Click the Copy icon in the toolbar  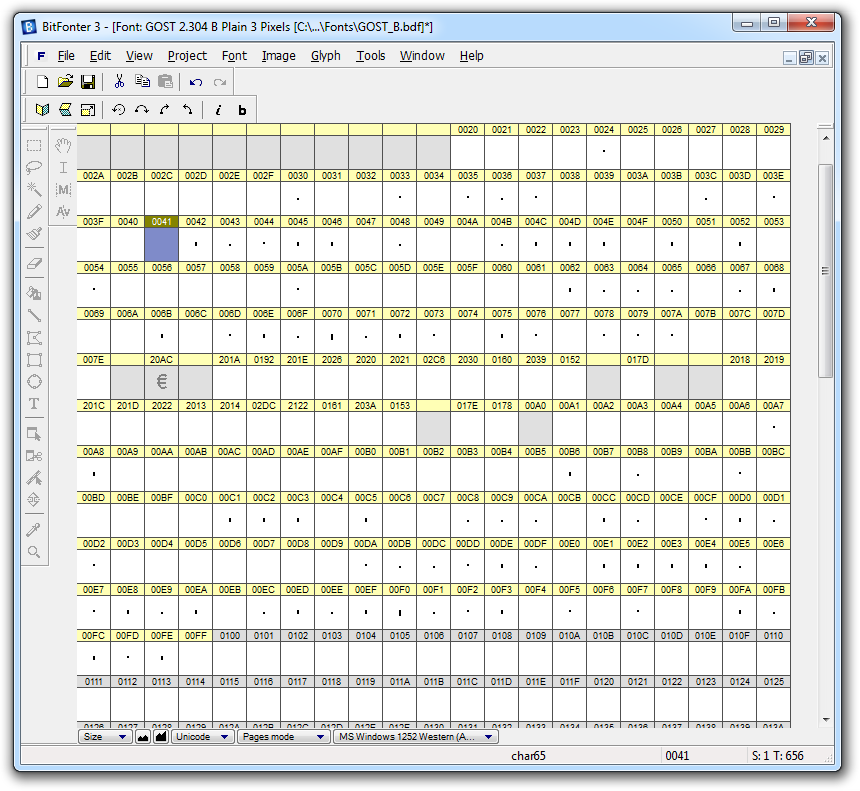click(x=143, y=82)
